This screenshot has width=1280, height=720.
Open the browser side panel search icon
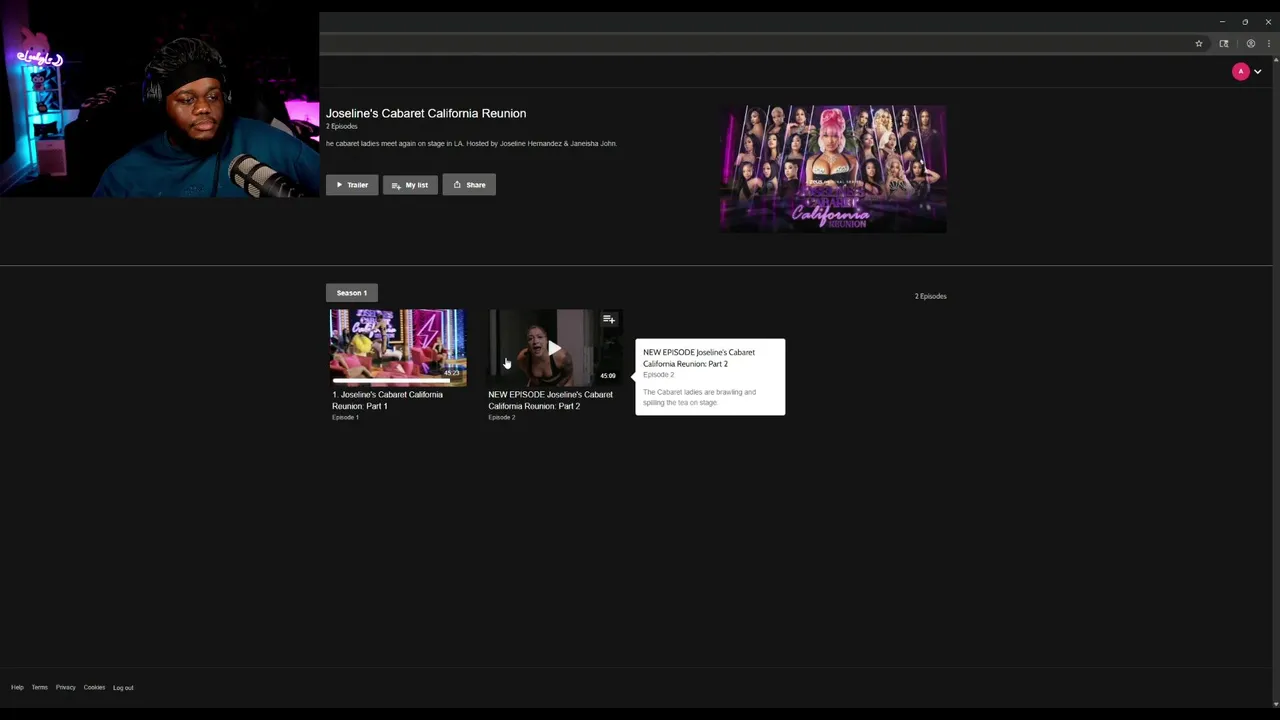[1224, 44]
